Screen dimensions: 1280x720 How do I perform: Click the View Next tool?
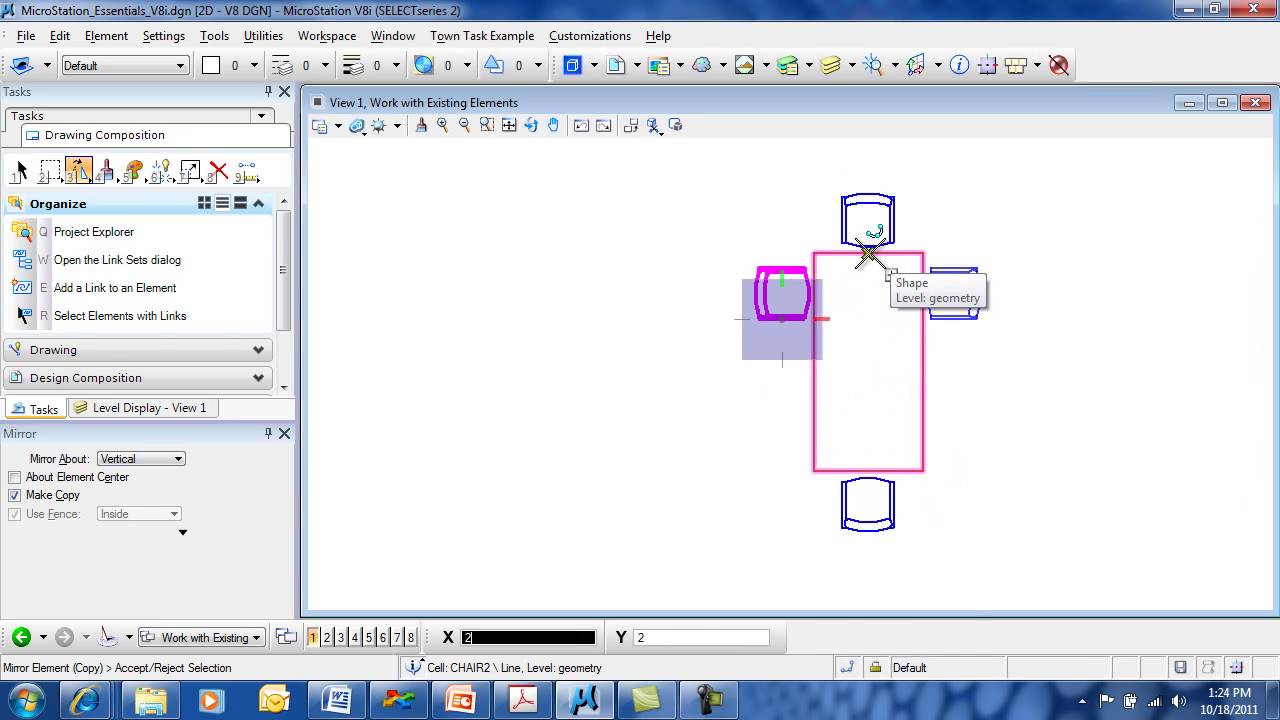click(x=603, y=125)
